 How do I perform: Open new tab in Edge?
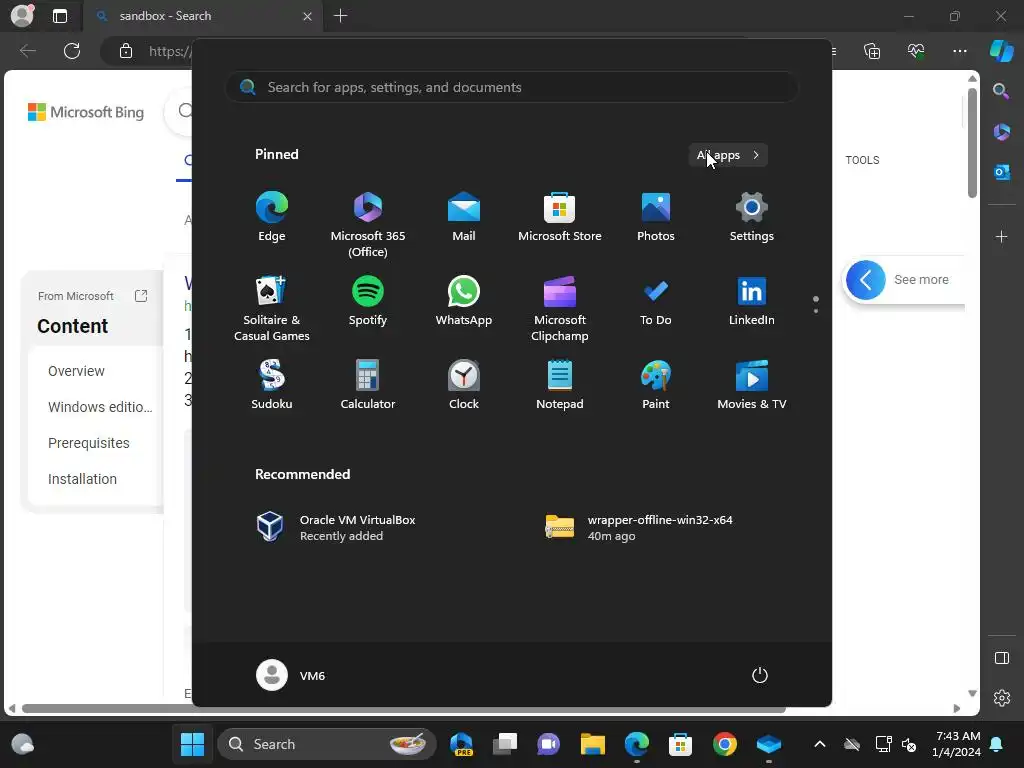(340, 16)
